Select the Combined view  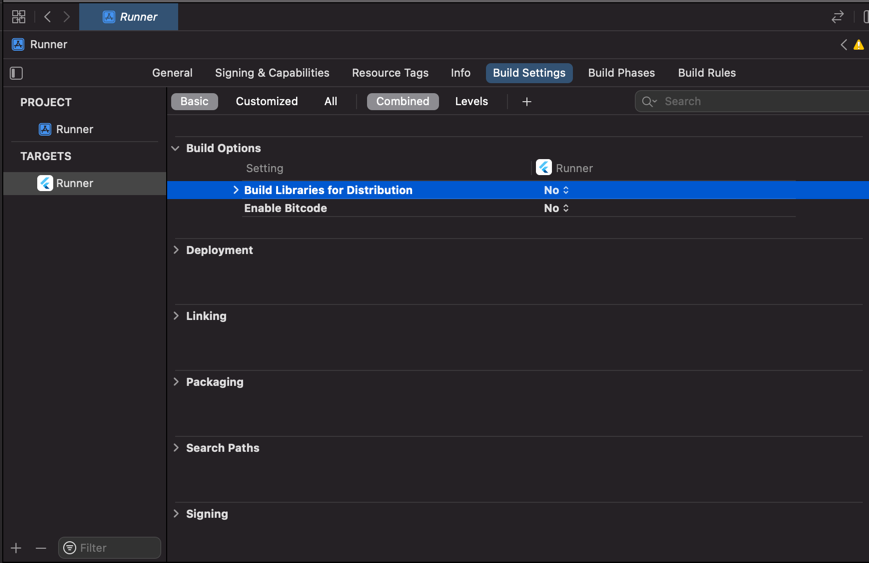tap(403, 101)
